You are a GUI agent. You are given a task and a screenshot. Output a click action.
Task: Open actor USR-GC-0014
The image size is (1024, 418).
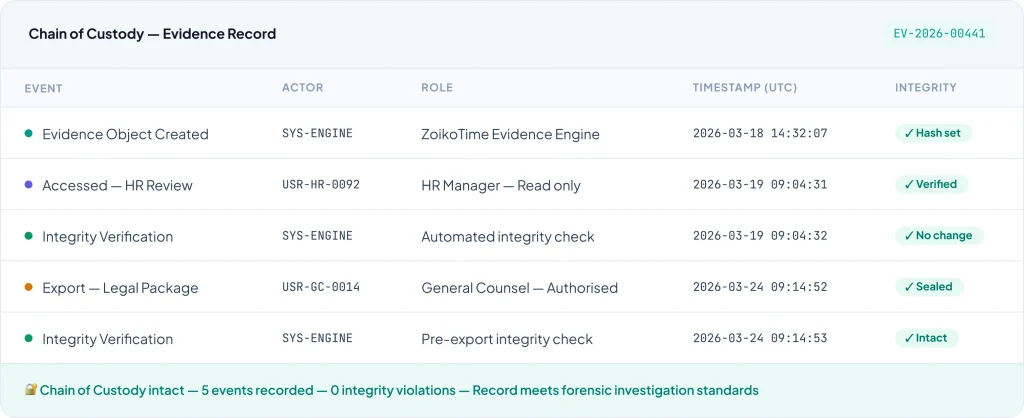320,288
